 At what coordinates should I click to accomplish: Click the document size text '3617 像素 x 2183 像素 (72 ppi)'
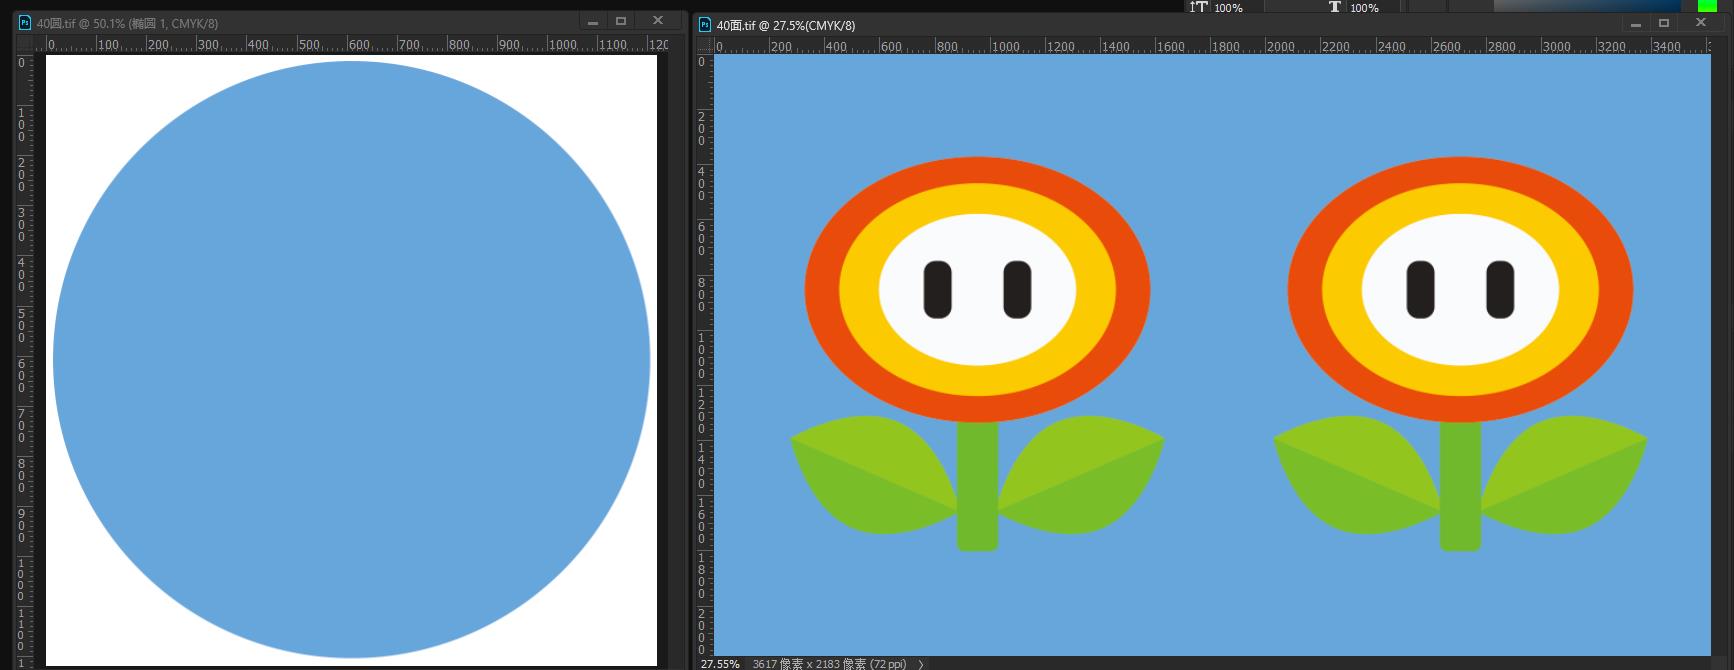[x=829, y=664]
